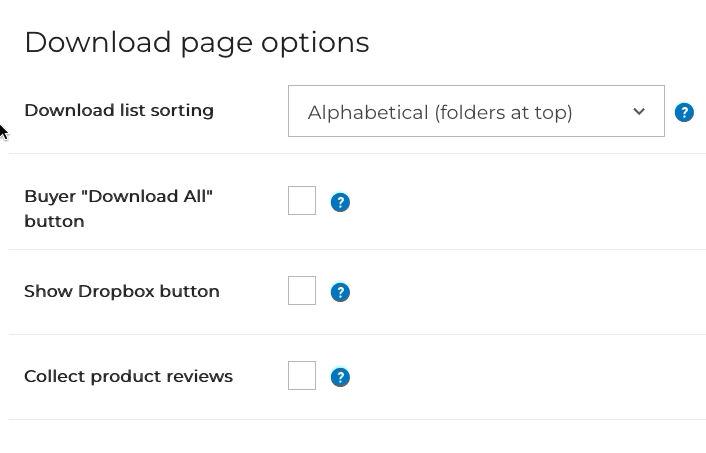Click the word "Alphabetical" inside the combo box
Viewport: 706px width, 453px height.
click(x=367, y=112)
